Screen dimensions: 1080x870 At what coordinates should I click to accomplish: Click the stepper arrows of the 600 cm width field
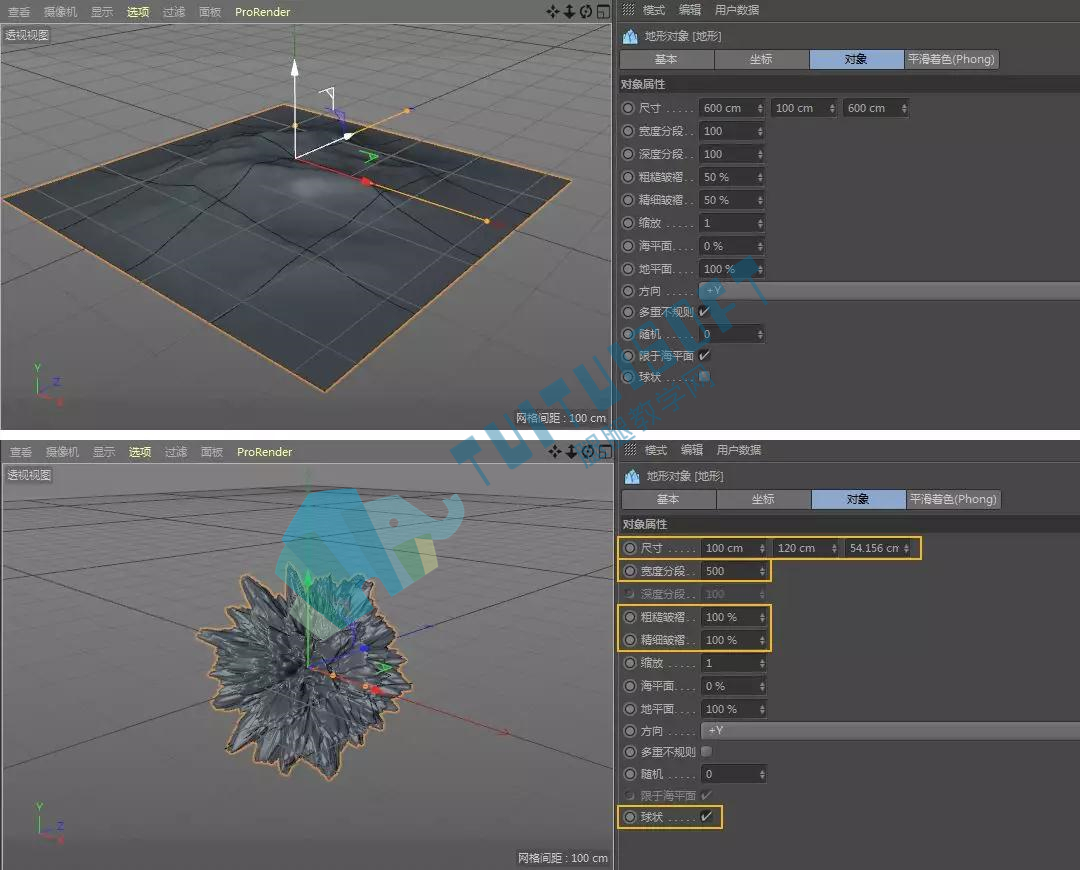tap(760, 108)
